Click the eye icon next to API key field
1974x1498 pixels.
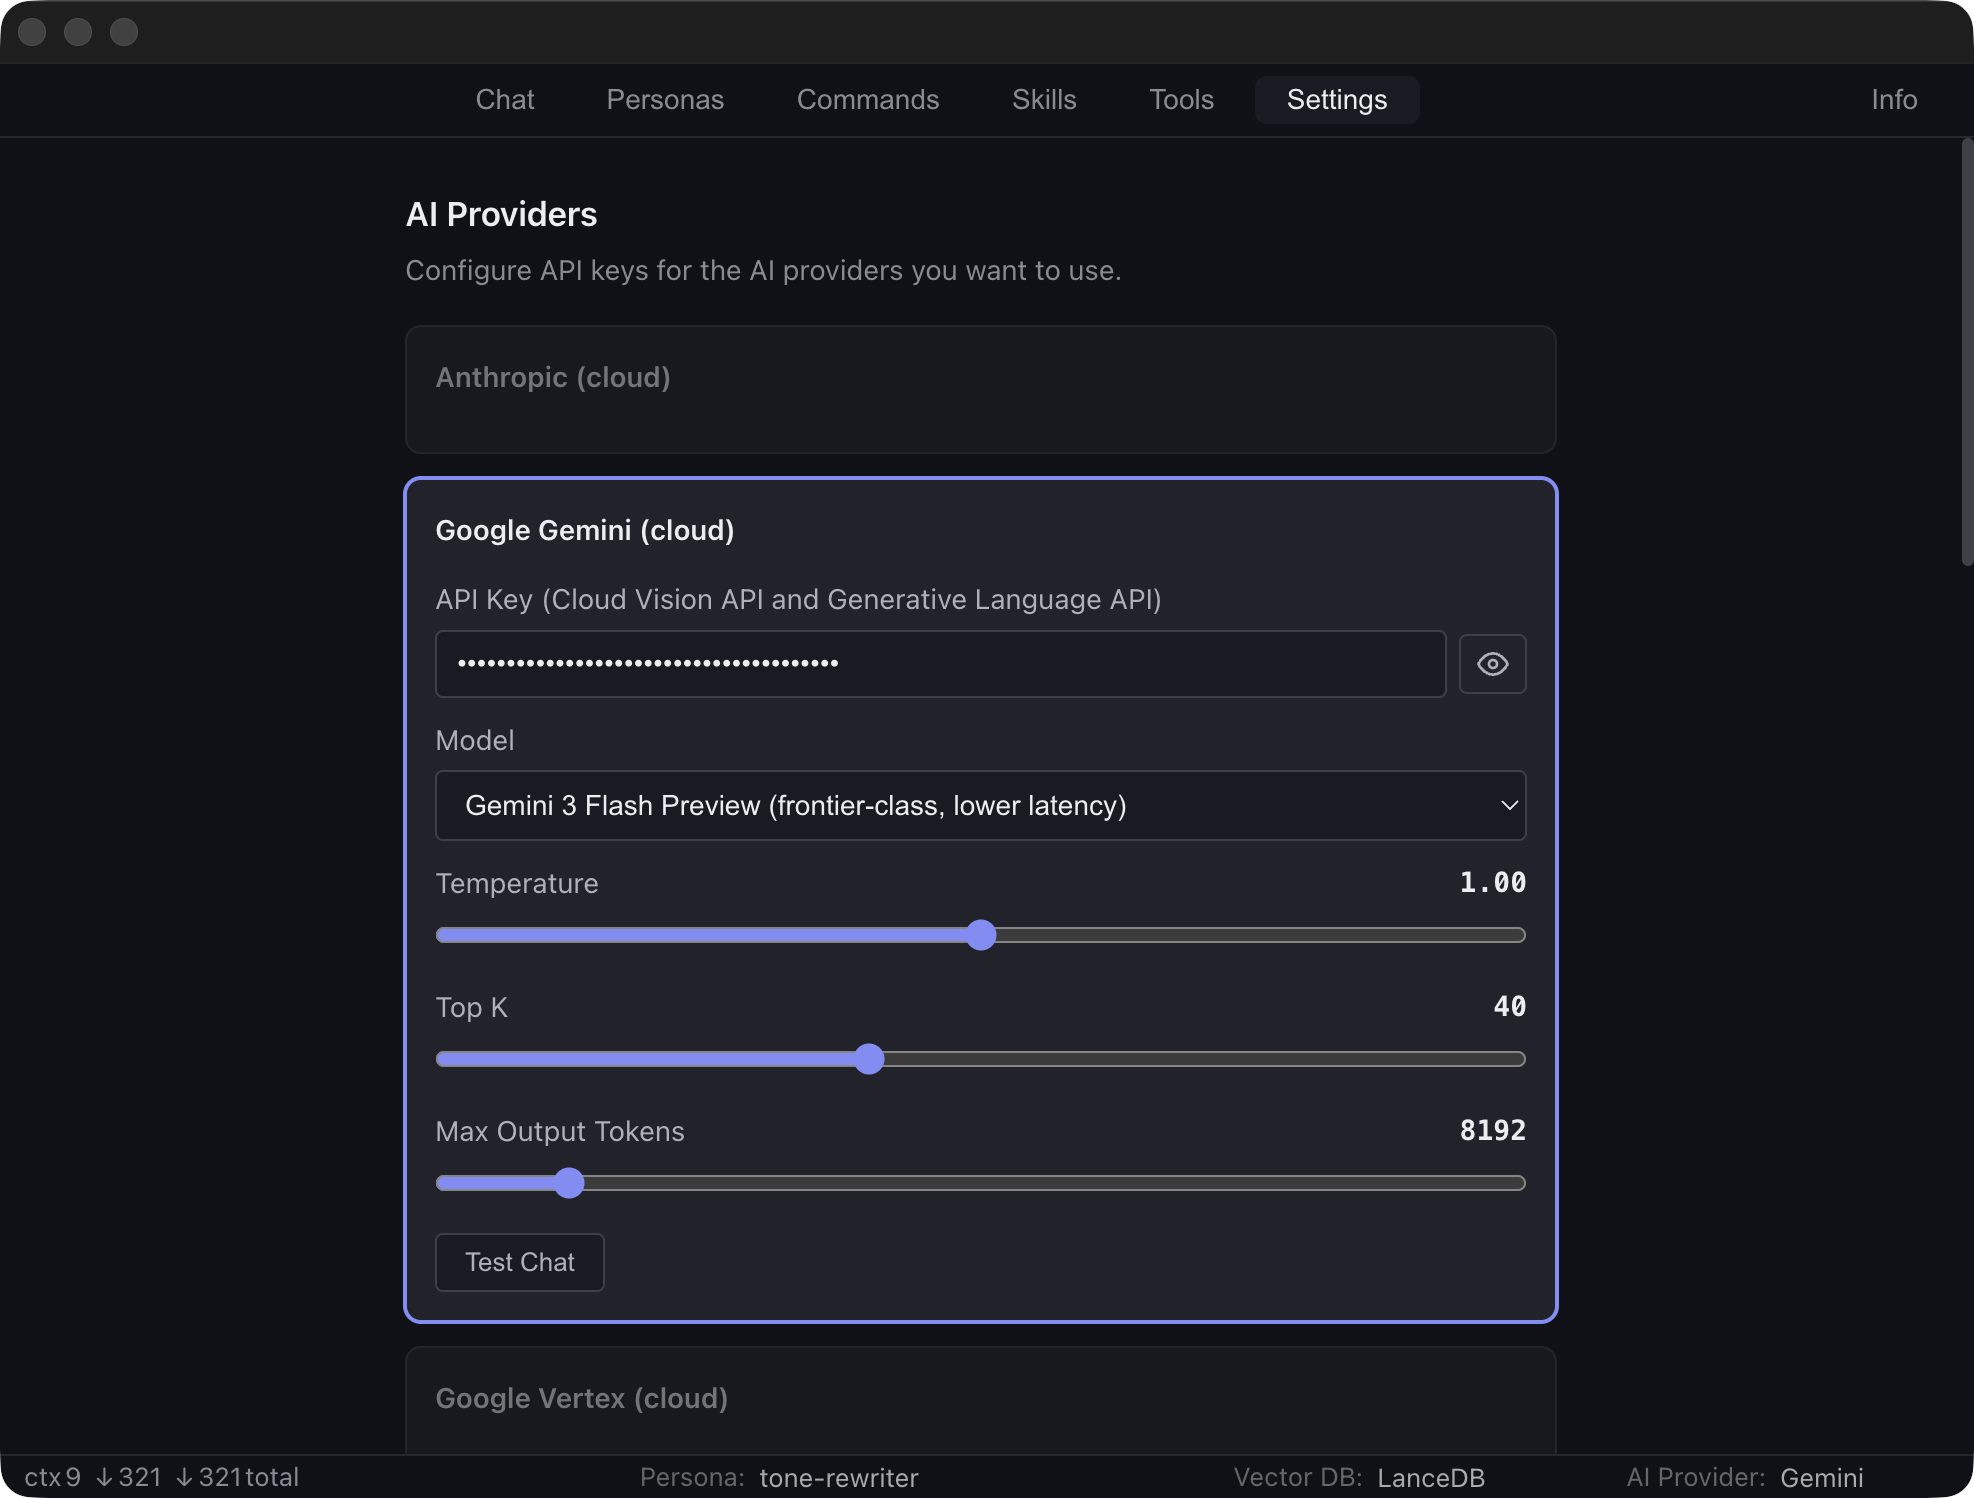1492,663
